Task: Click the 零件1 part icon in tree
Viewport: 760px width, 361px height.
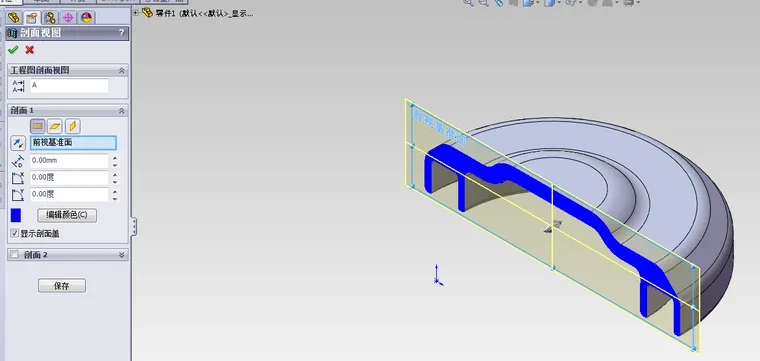Action: 147,13
